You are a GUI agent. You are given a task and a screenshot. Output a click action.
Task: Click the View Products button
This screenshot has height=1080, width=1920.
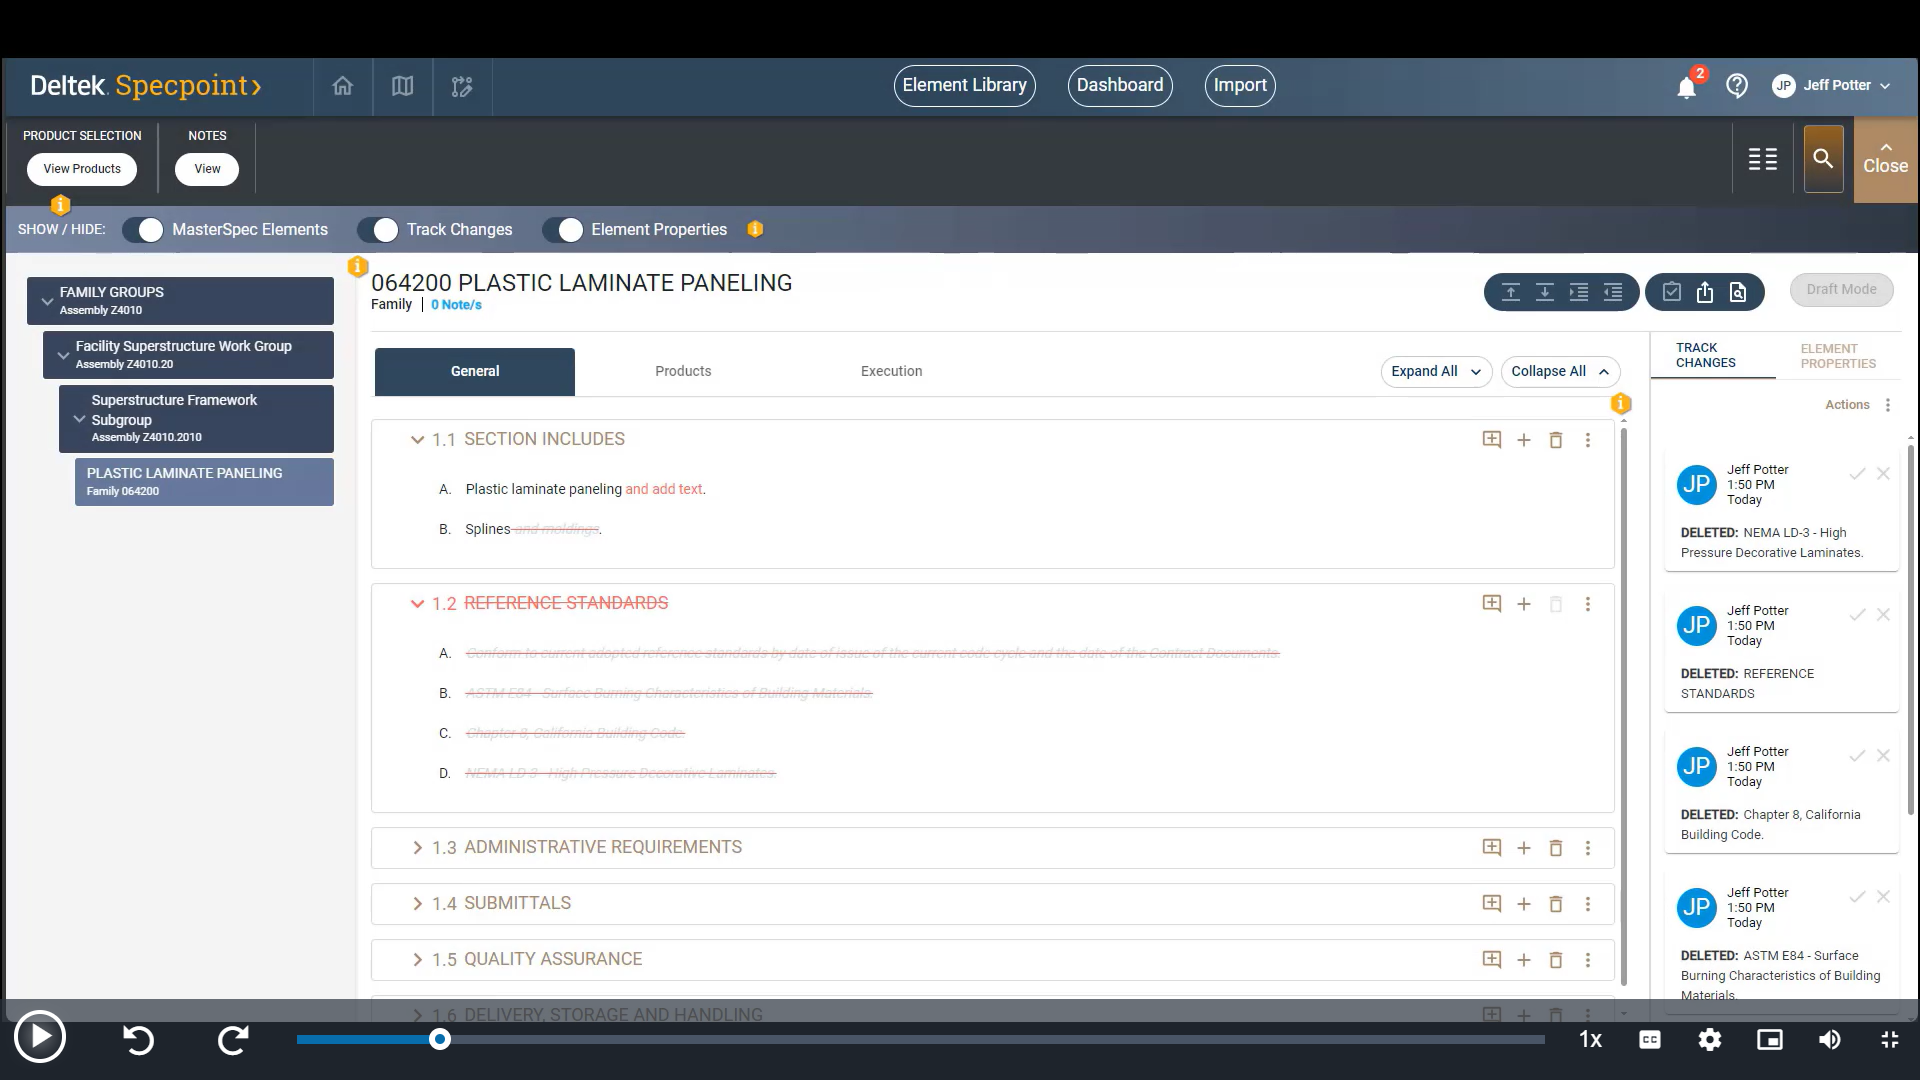coord(82,169)
